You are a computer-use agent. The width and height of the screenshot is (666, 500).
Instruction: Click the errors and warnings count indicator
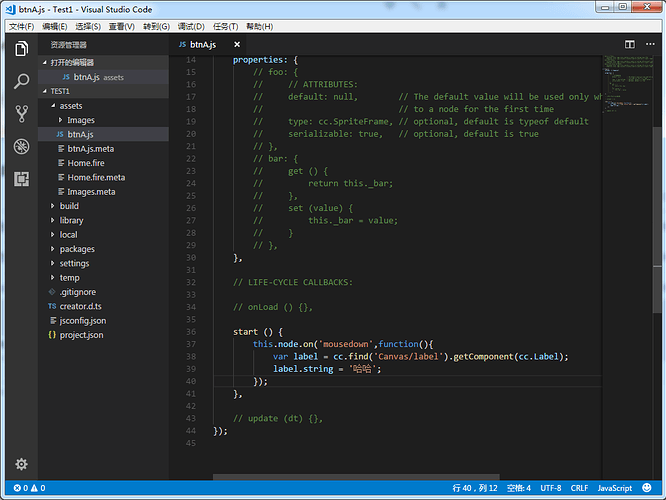click(x=29, y=488)
